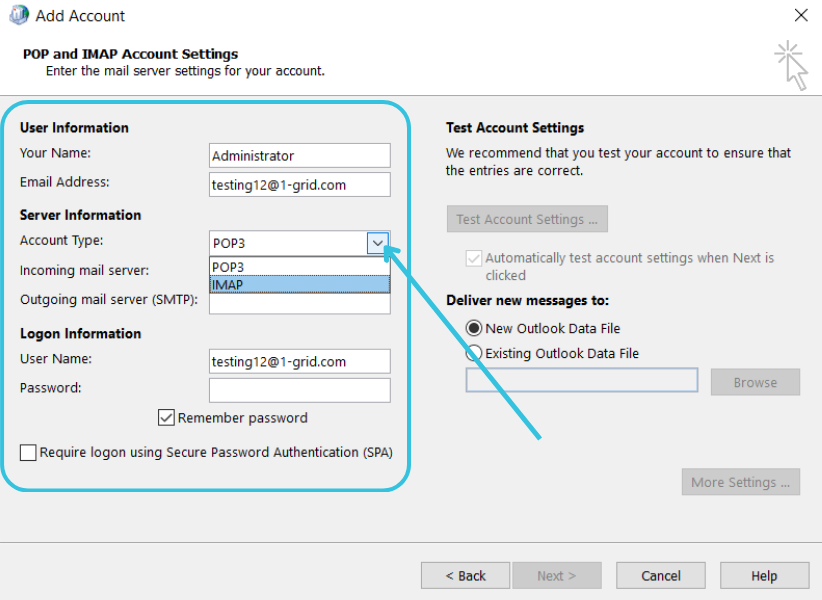Click the Add Account window icon
Viewport: 822px width, 600px height.
[18, 15]
